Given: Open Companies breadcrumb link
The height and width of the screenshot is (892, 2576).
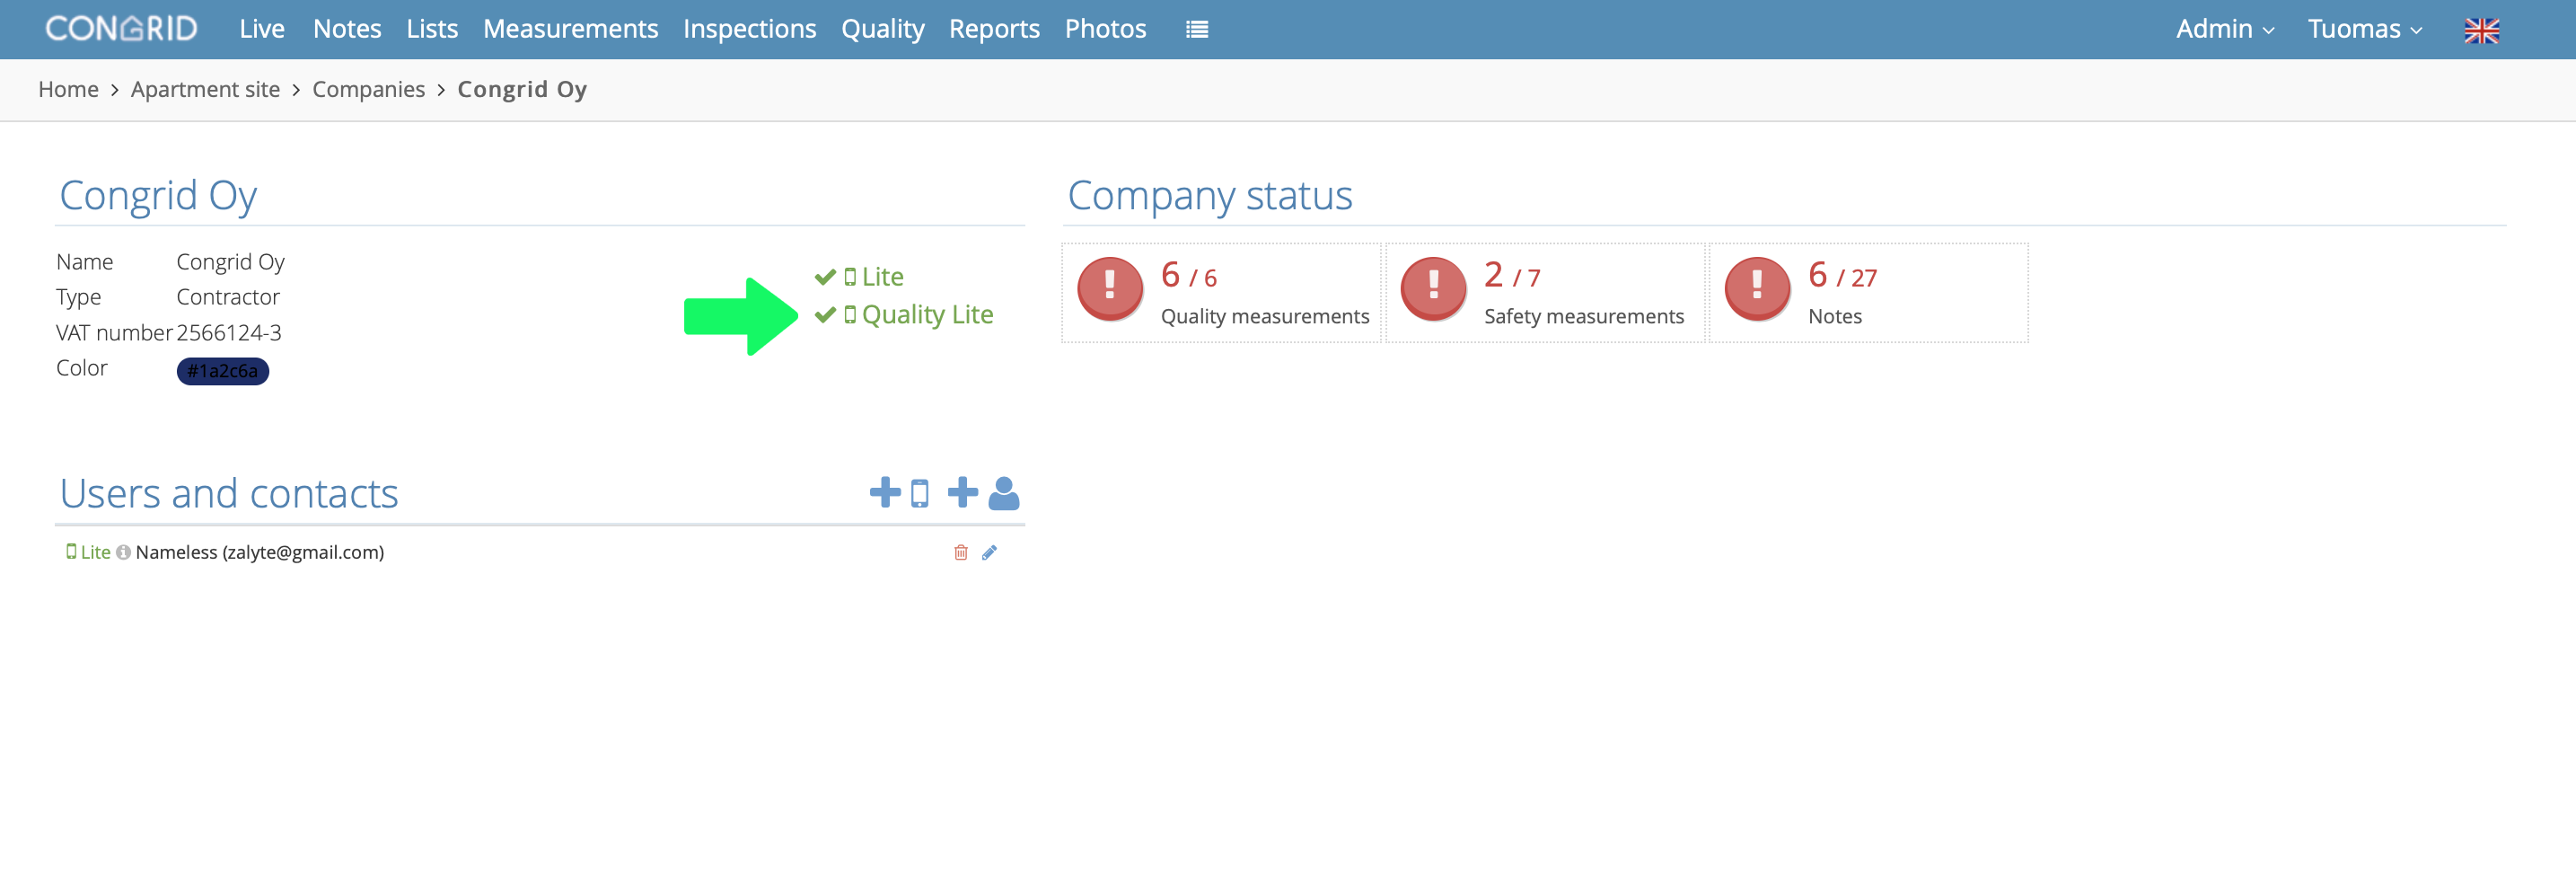Looking at the screenshot, I should (x=368, y=89).
